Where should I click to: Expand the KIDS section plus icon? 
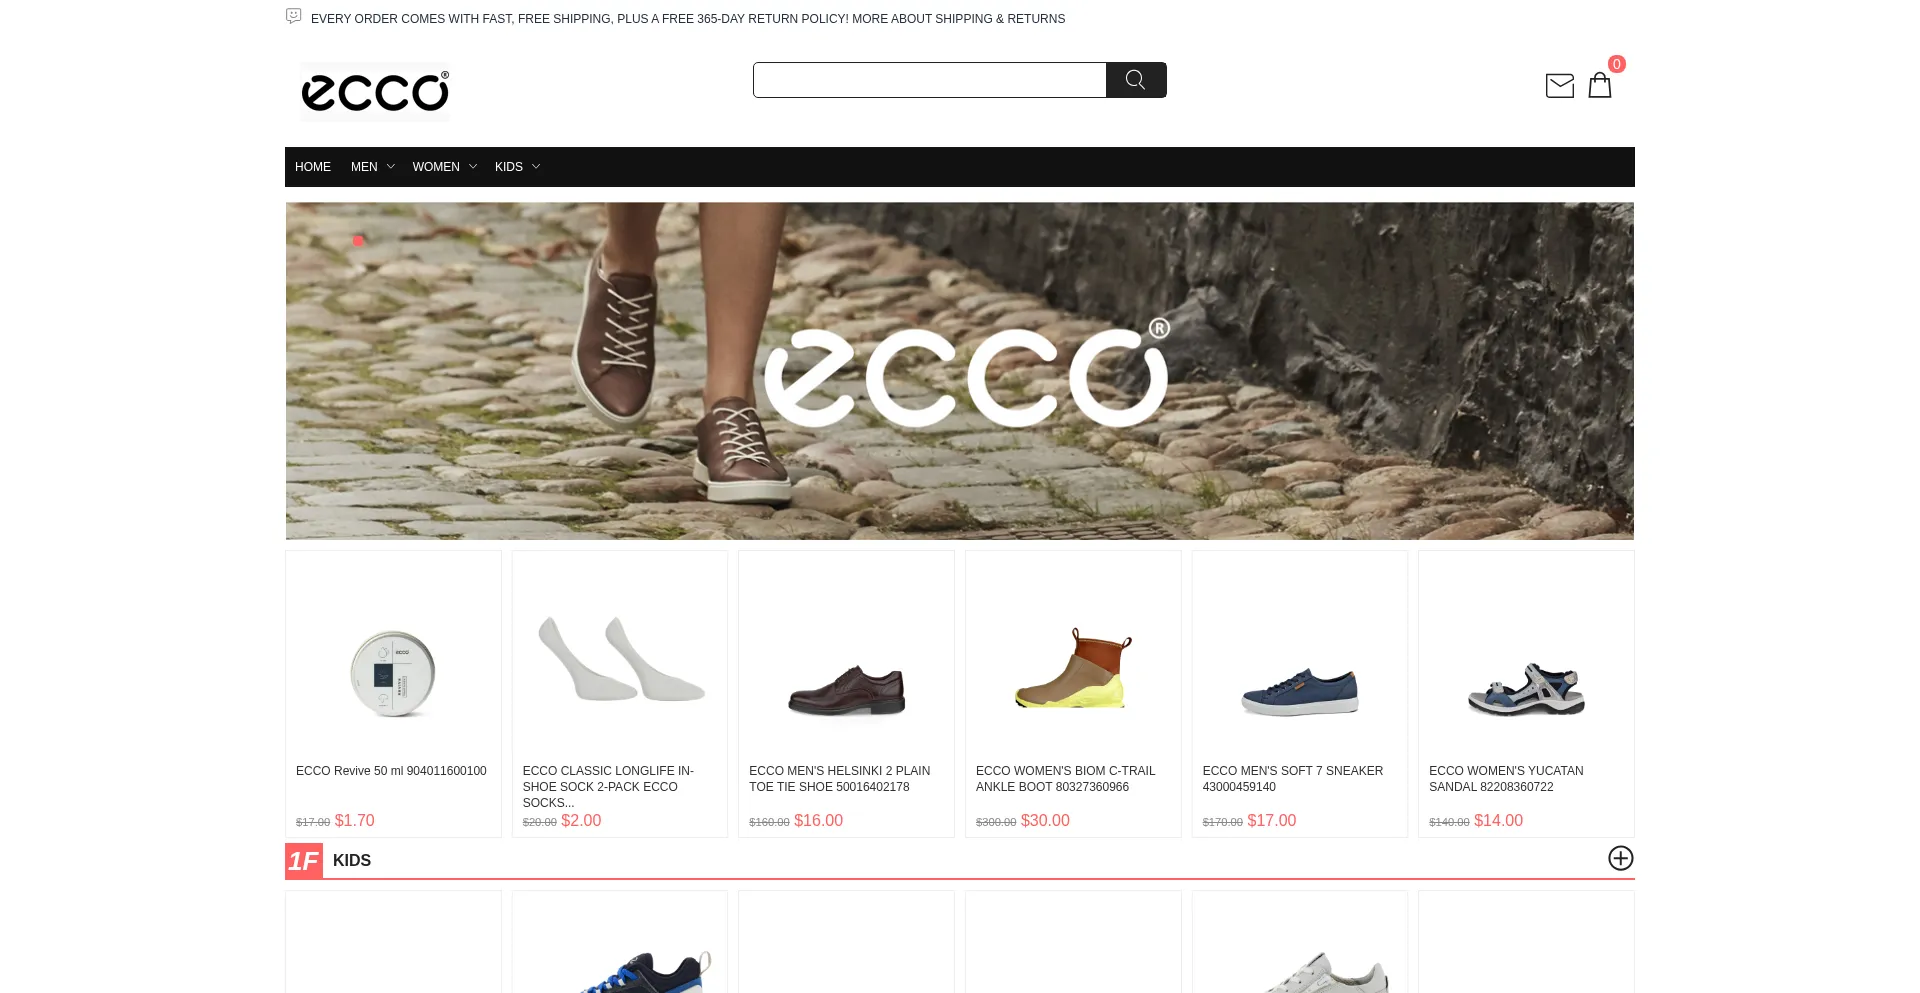point(1621,858)
